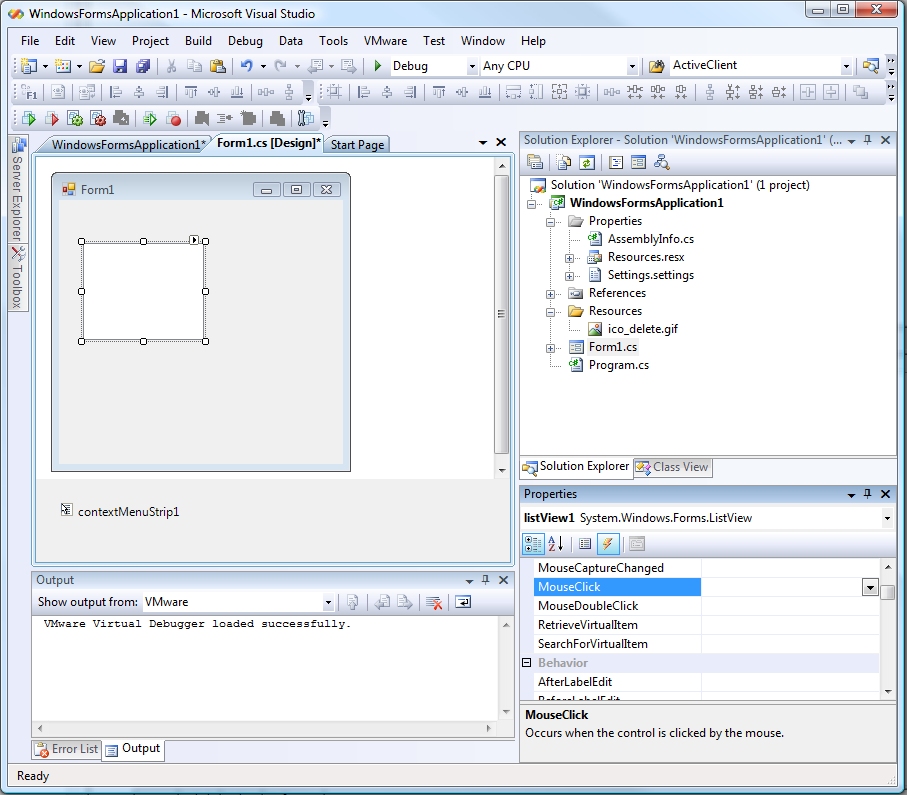Select Program.cs in Solution Explorer

[618, 365]
